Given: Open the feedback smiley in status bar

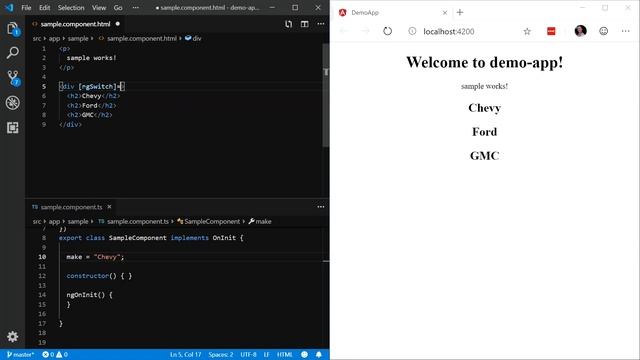Looking at the screenshot, I should click(304, 354).
